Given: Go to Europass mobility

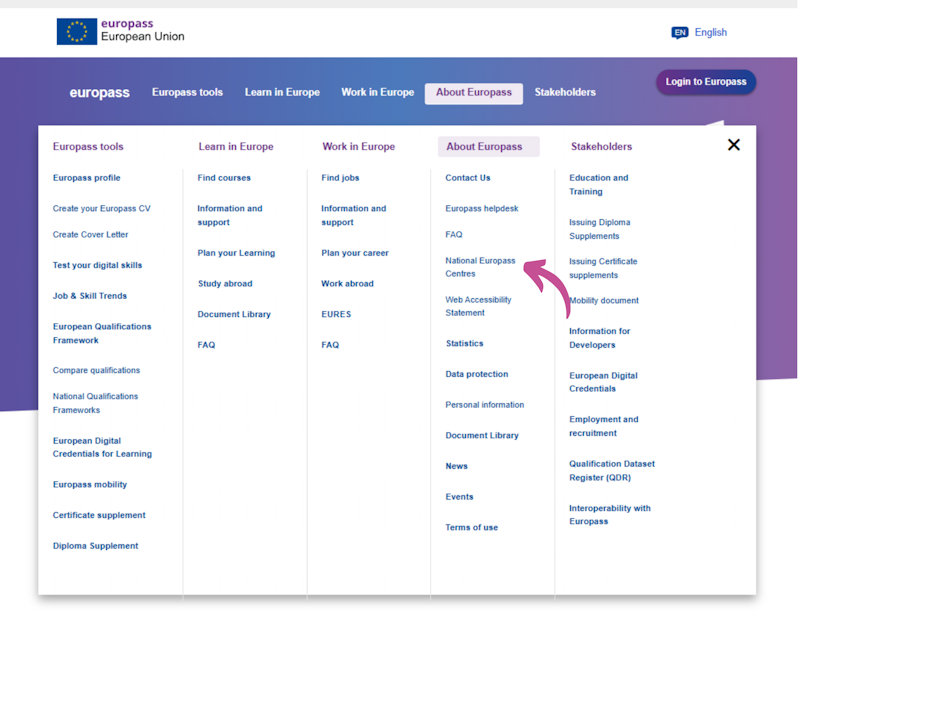Looking at the screenshot, I should (90, 485).
